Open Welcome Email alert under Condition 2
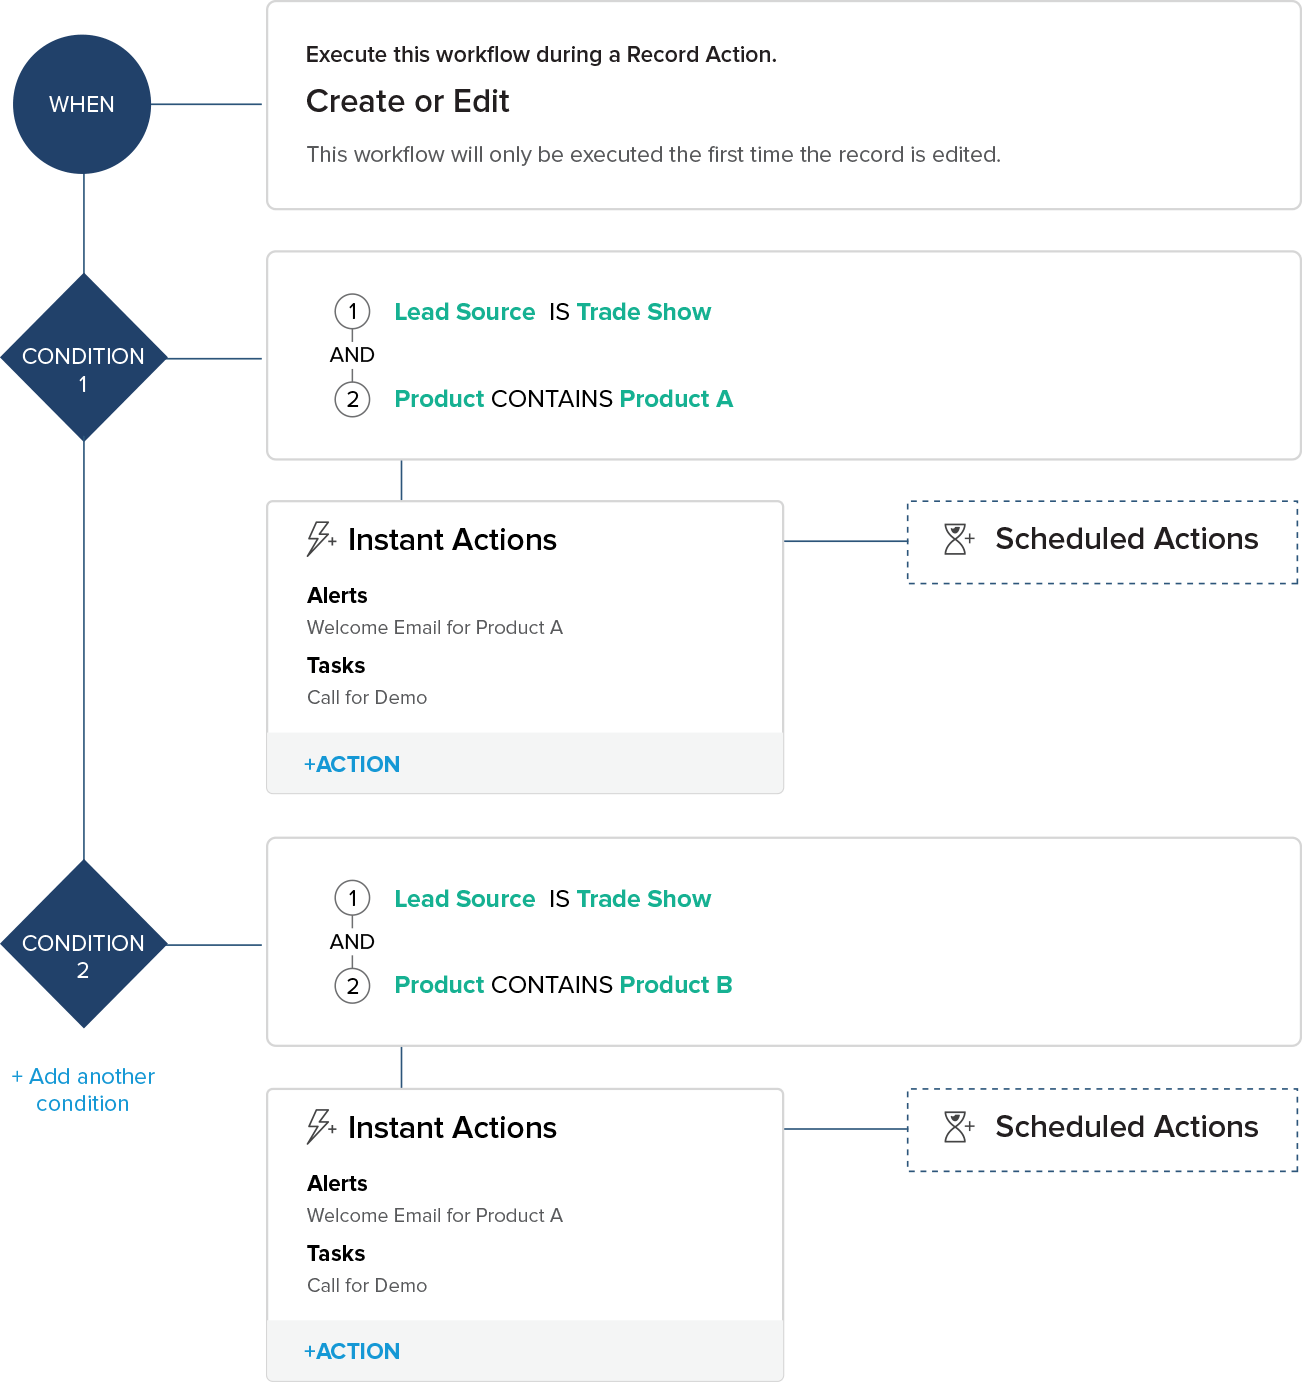The width and height of the screenshot is (1302, 1382). [435, 1215]
